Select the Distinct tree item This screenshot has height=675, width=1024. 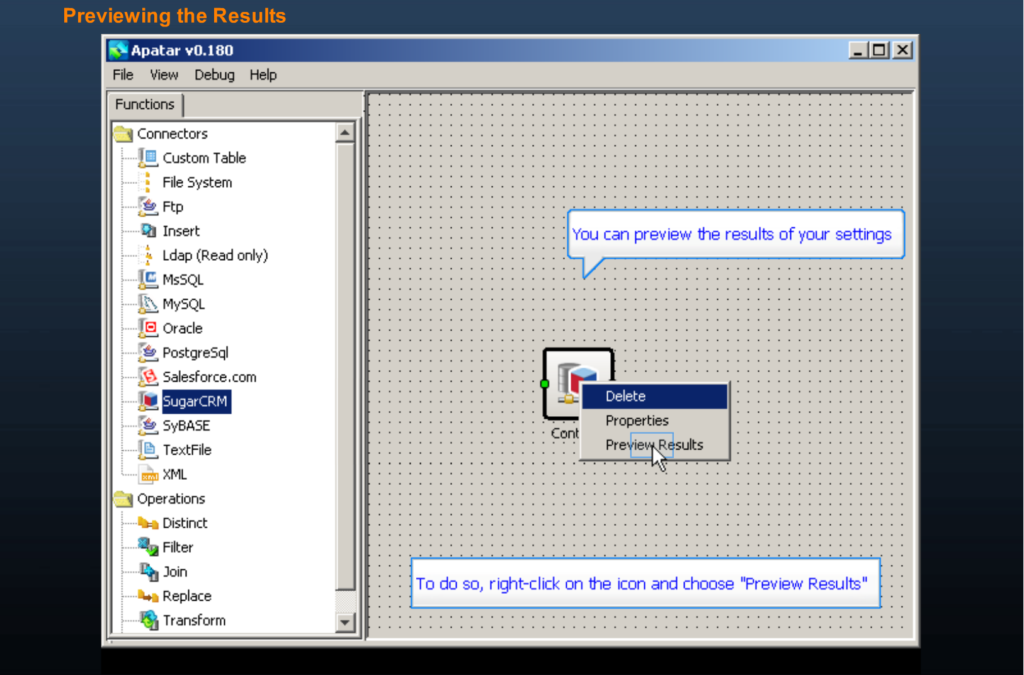click(185, 523)
